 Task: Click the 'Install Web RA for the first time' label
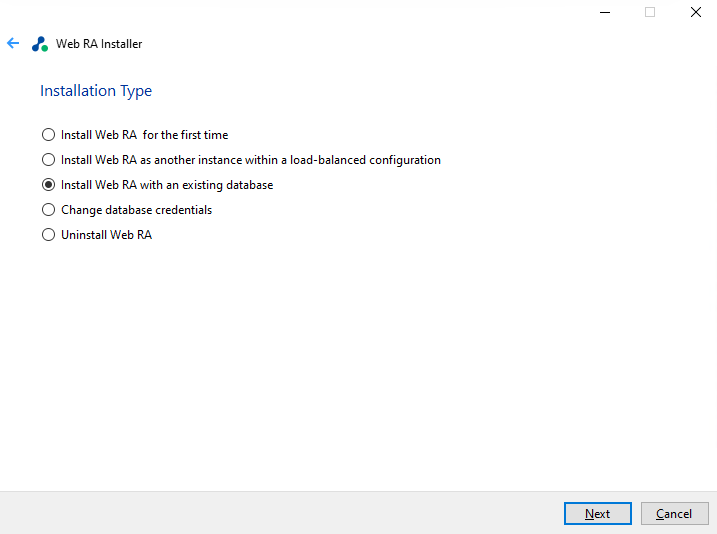(145, 135)
